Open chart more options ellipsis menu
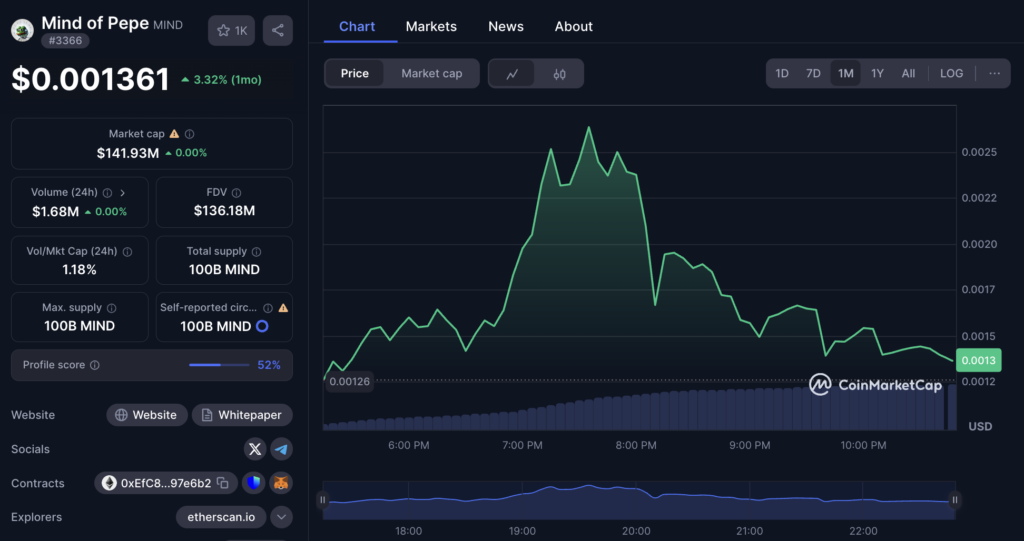1024x541 pixels. (995, 73)
